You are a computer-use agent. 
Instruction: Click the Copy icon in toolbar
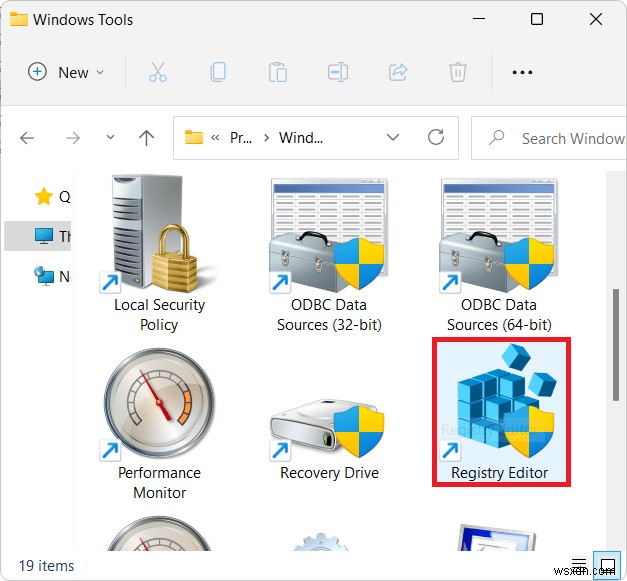[218, 72]
